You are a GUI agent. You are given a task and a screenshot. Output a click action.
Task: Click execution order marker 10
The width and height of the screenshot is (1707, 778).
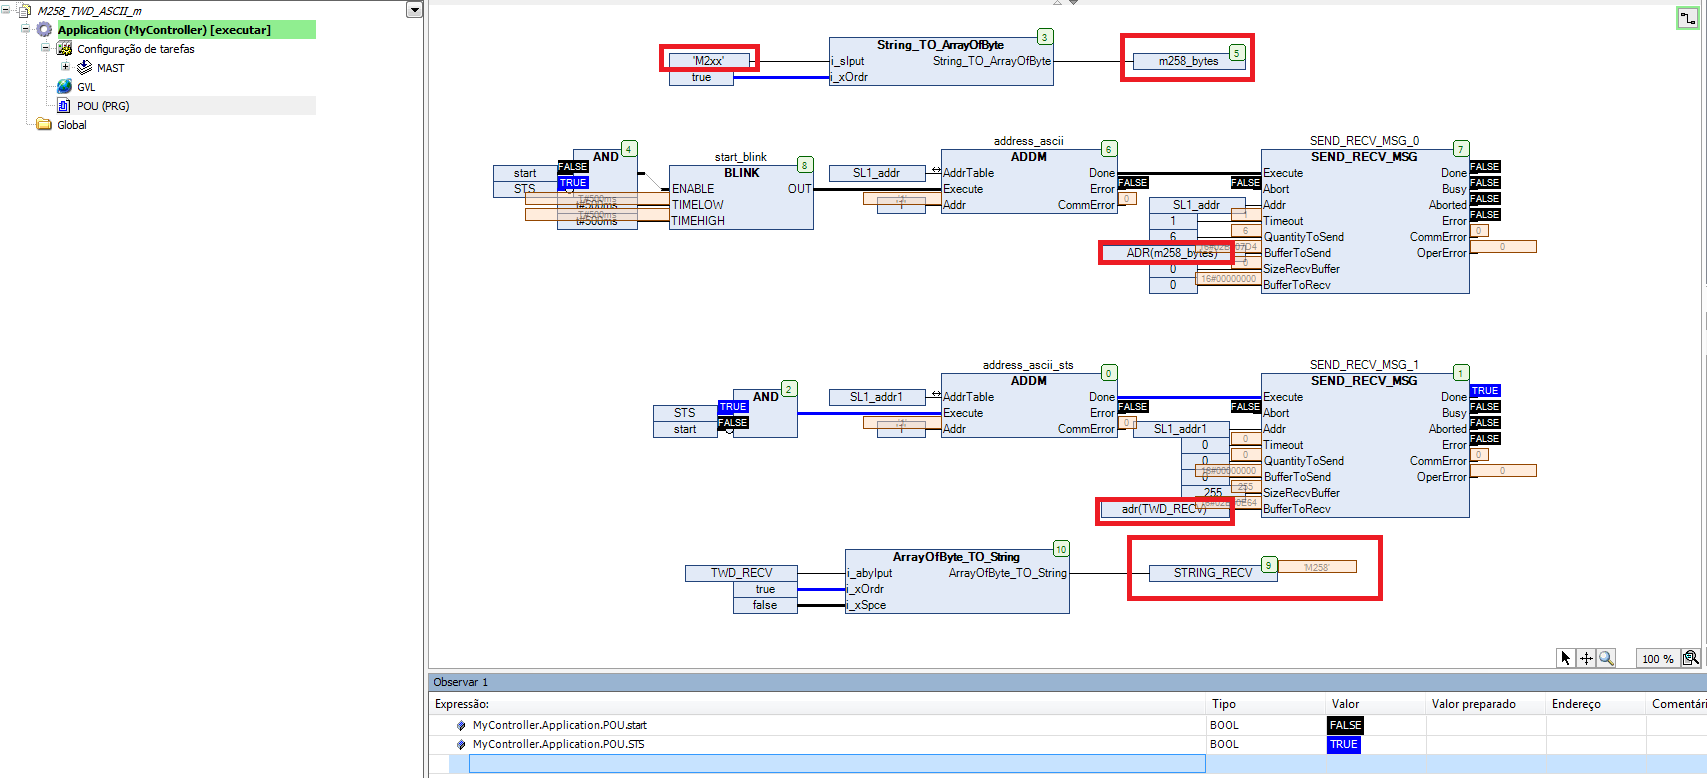1061,549
